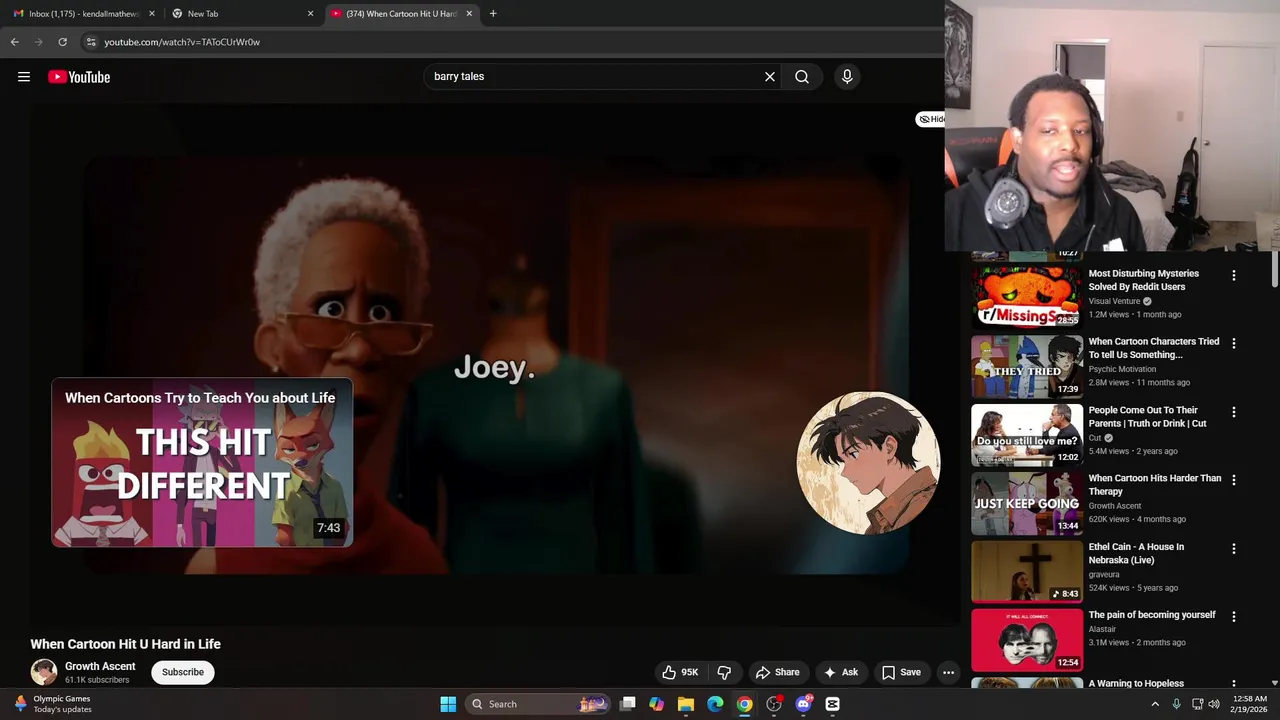Start voice search with microphone
The height and width of the screenshot is (720, 1280).
pyautogui.click(x=847, y=77)
